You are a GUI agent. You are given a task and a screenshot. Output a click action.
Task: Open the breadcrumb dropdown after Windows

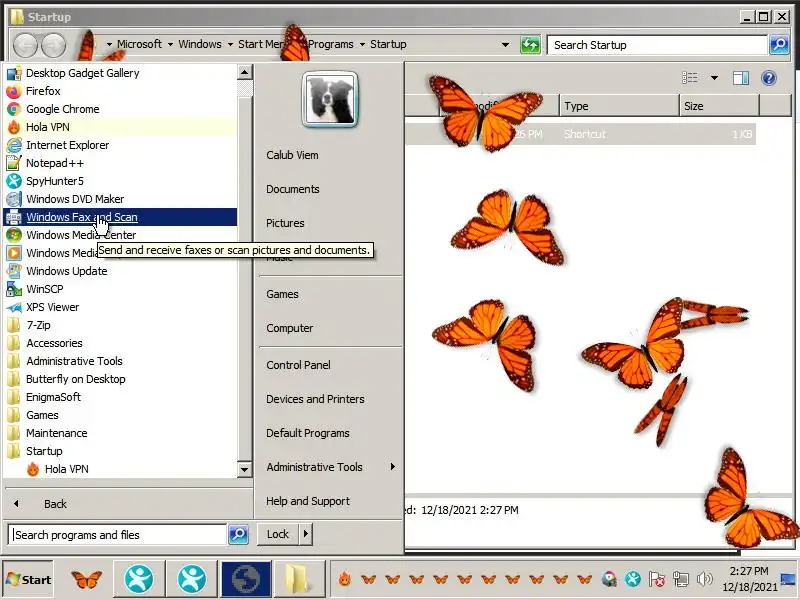[x=230, y=44]
